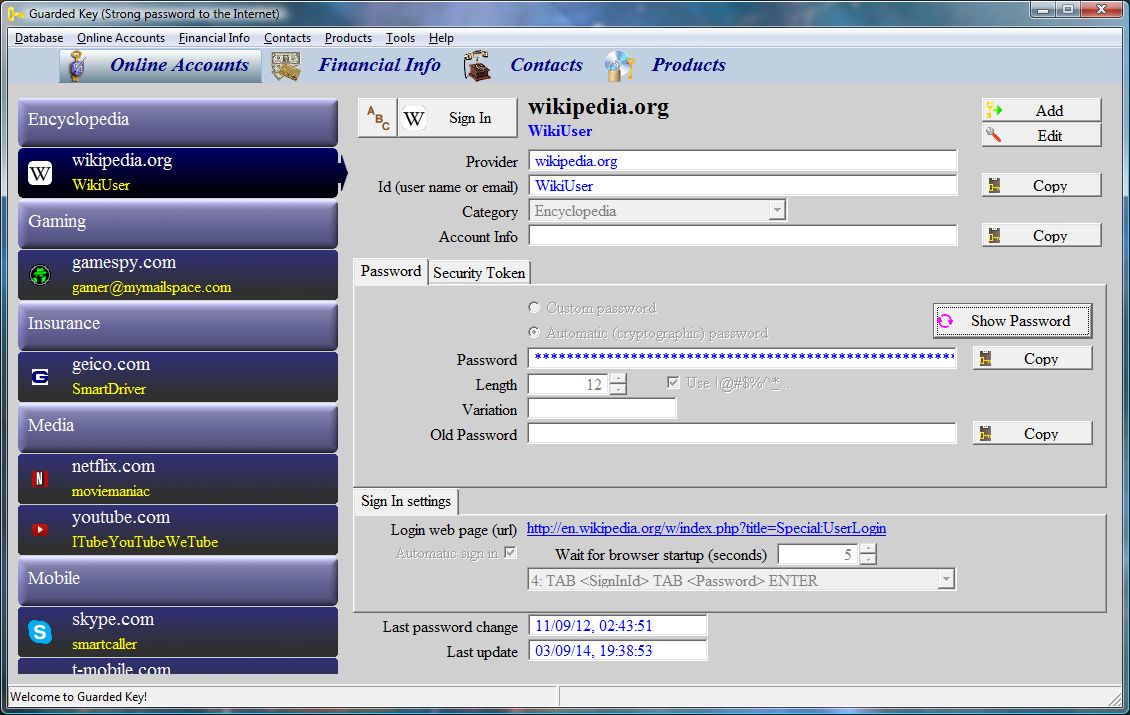Screen dimensions: 1130x715
Task: Click the Products disc icon
Action: point(619,66)
